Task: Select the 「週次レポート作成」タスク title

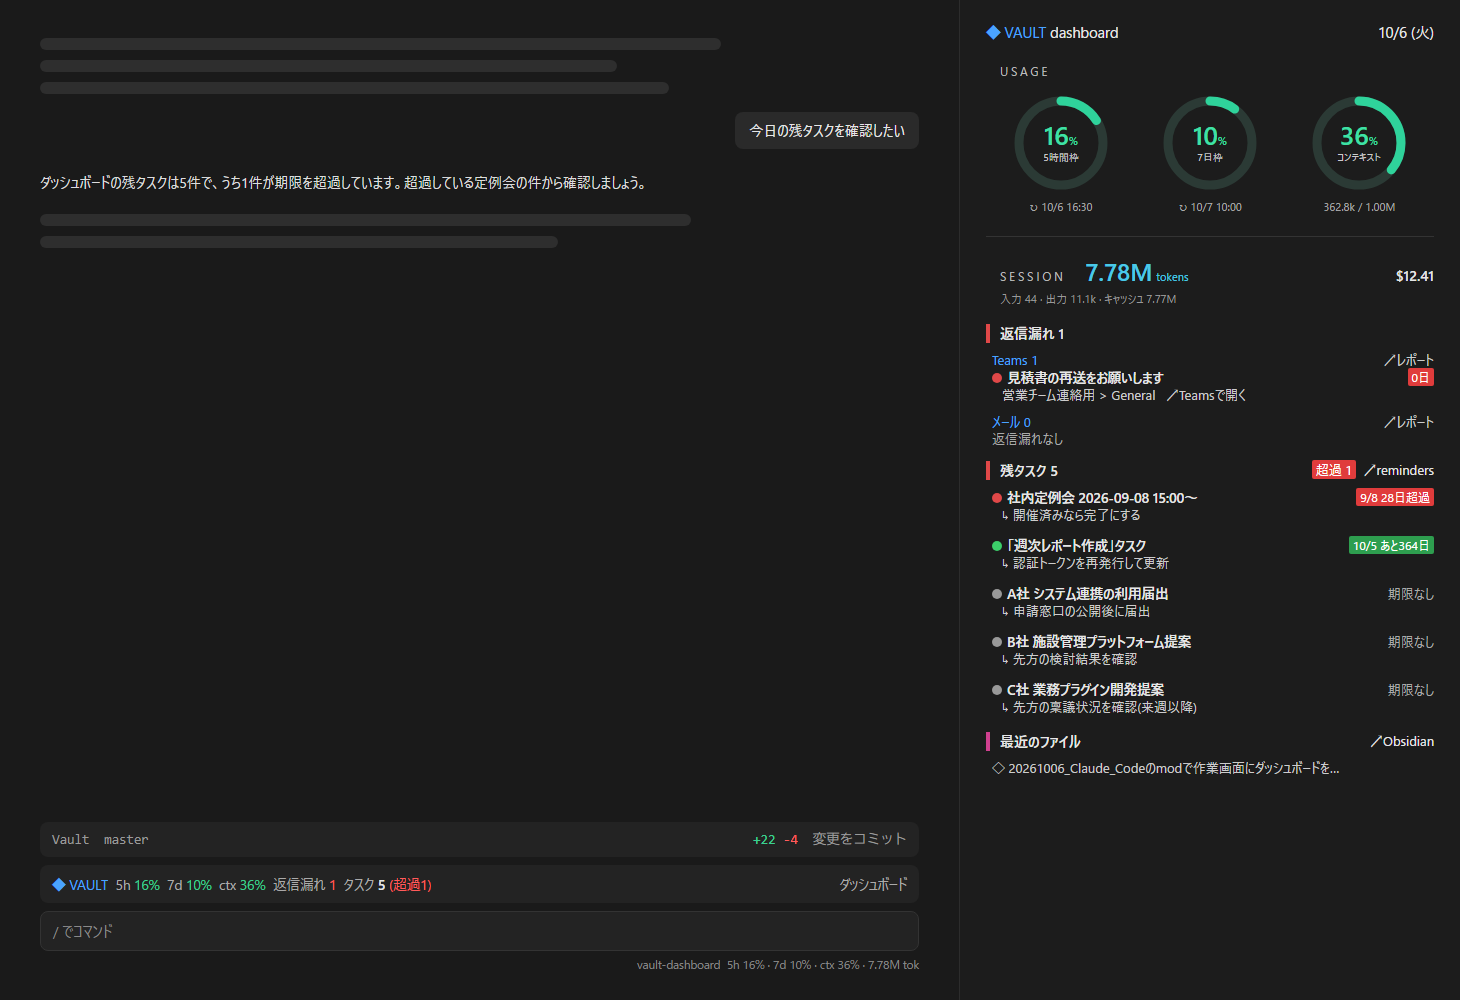Action: [1076, 546]
